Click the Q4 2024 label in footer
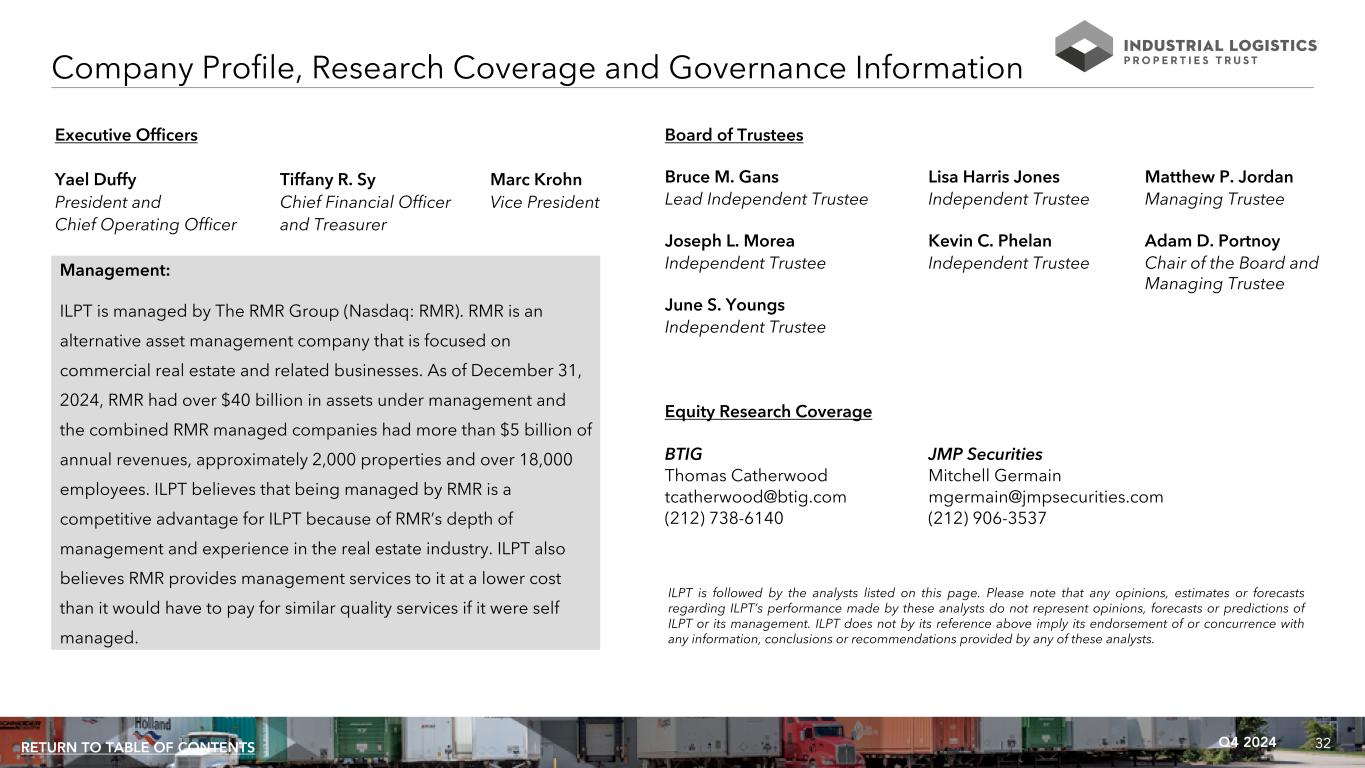 tap(1247, 742)
